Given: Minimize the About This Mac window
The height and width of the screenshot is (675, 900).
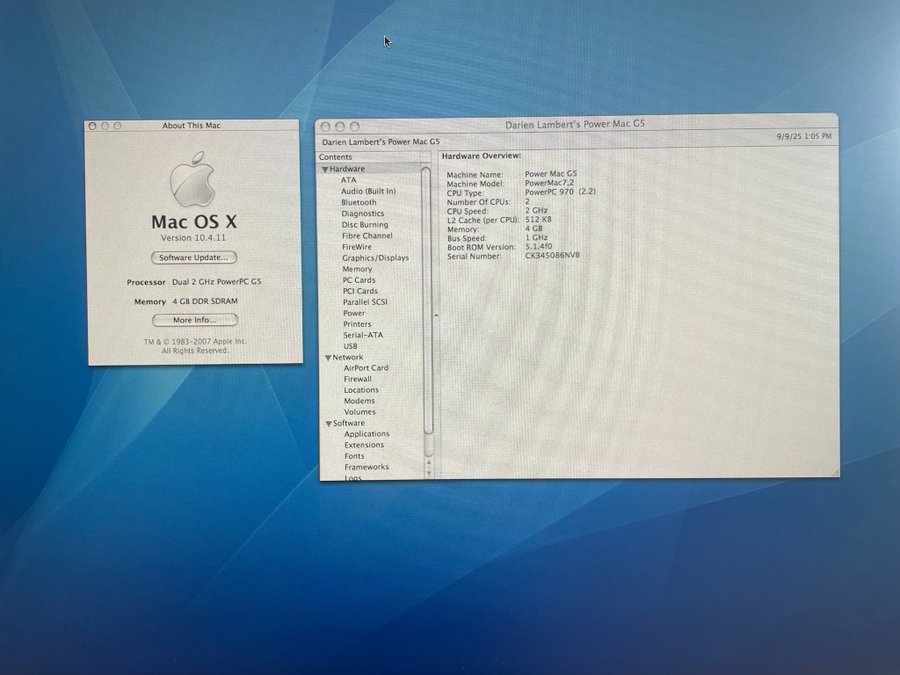Looking at the screenshot, I should click(x=105, y=126).
